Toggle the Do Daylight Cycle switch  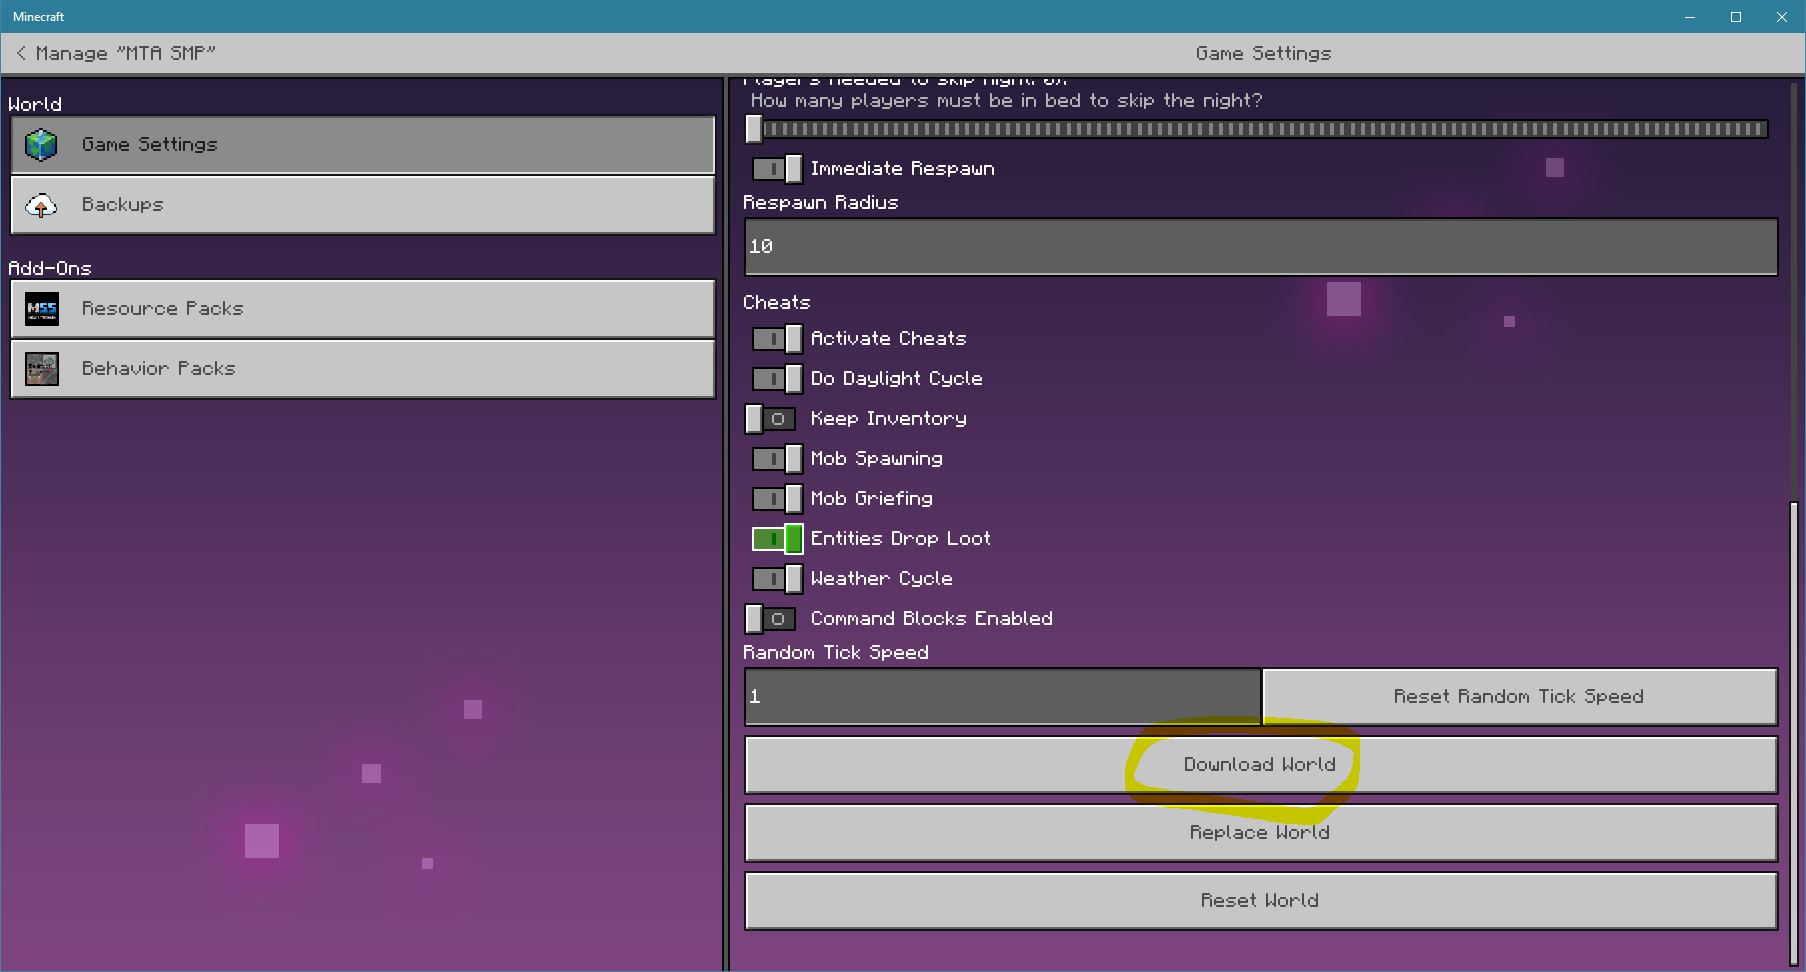coord(777,379)
